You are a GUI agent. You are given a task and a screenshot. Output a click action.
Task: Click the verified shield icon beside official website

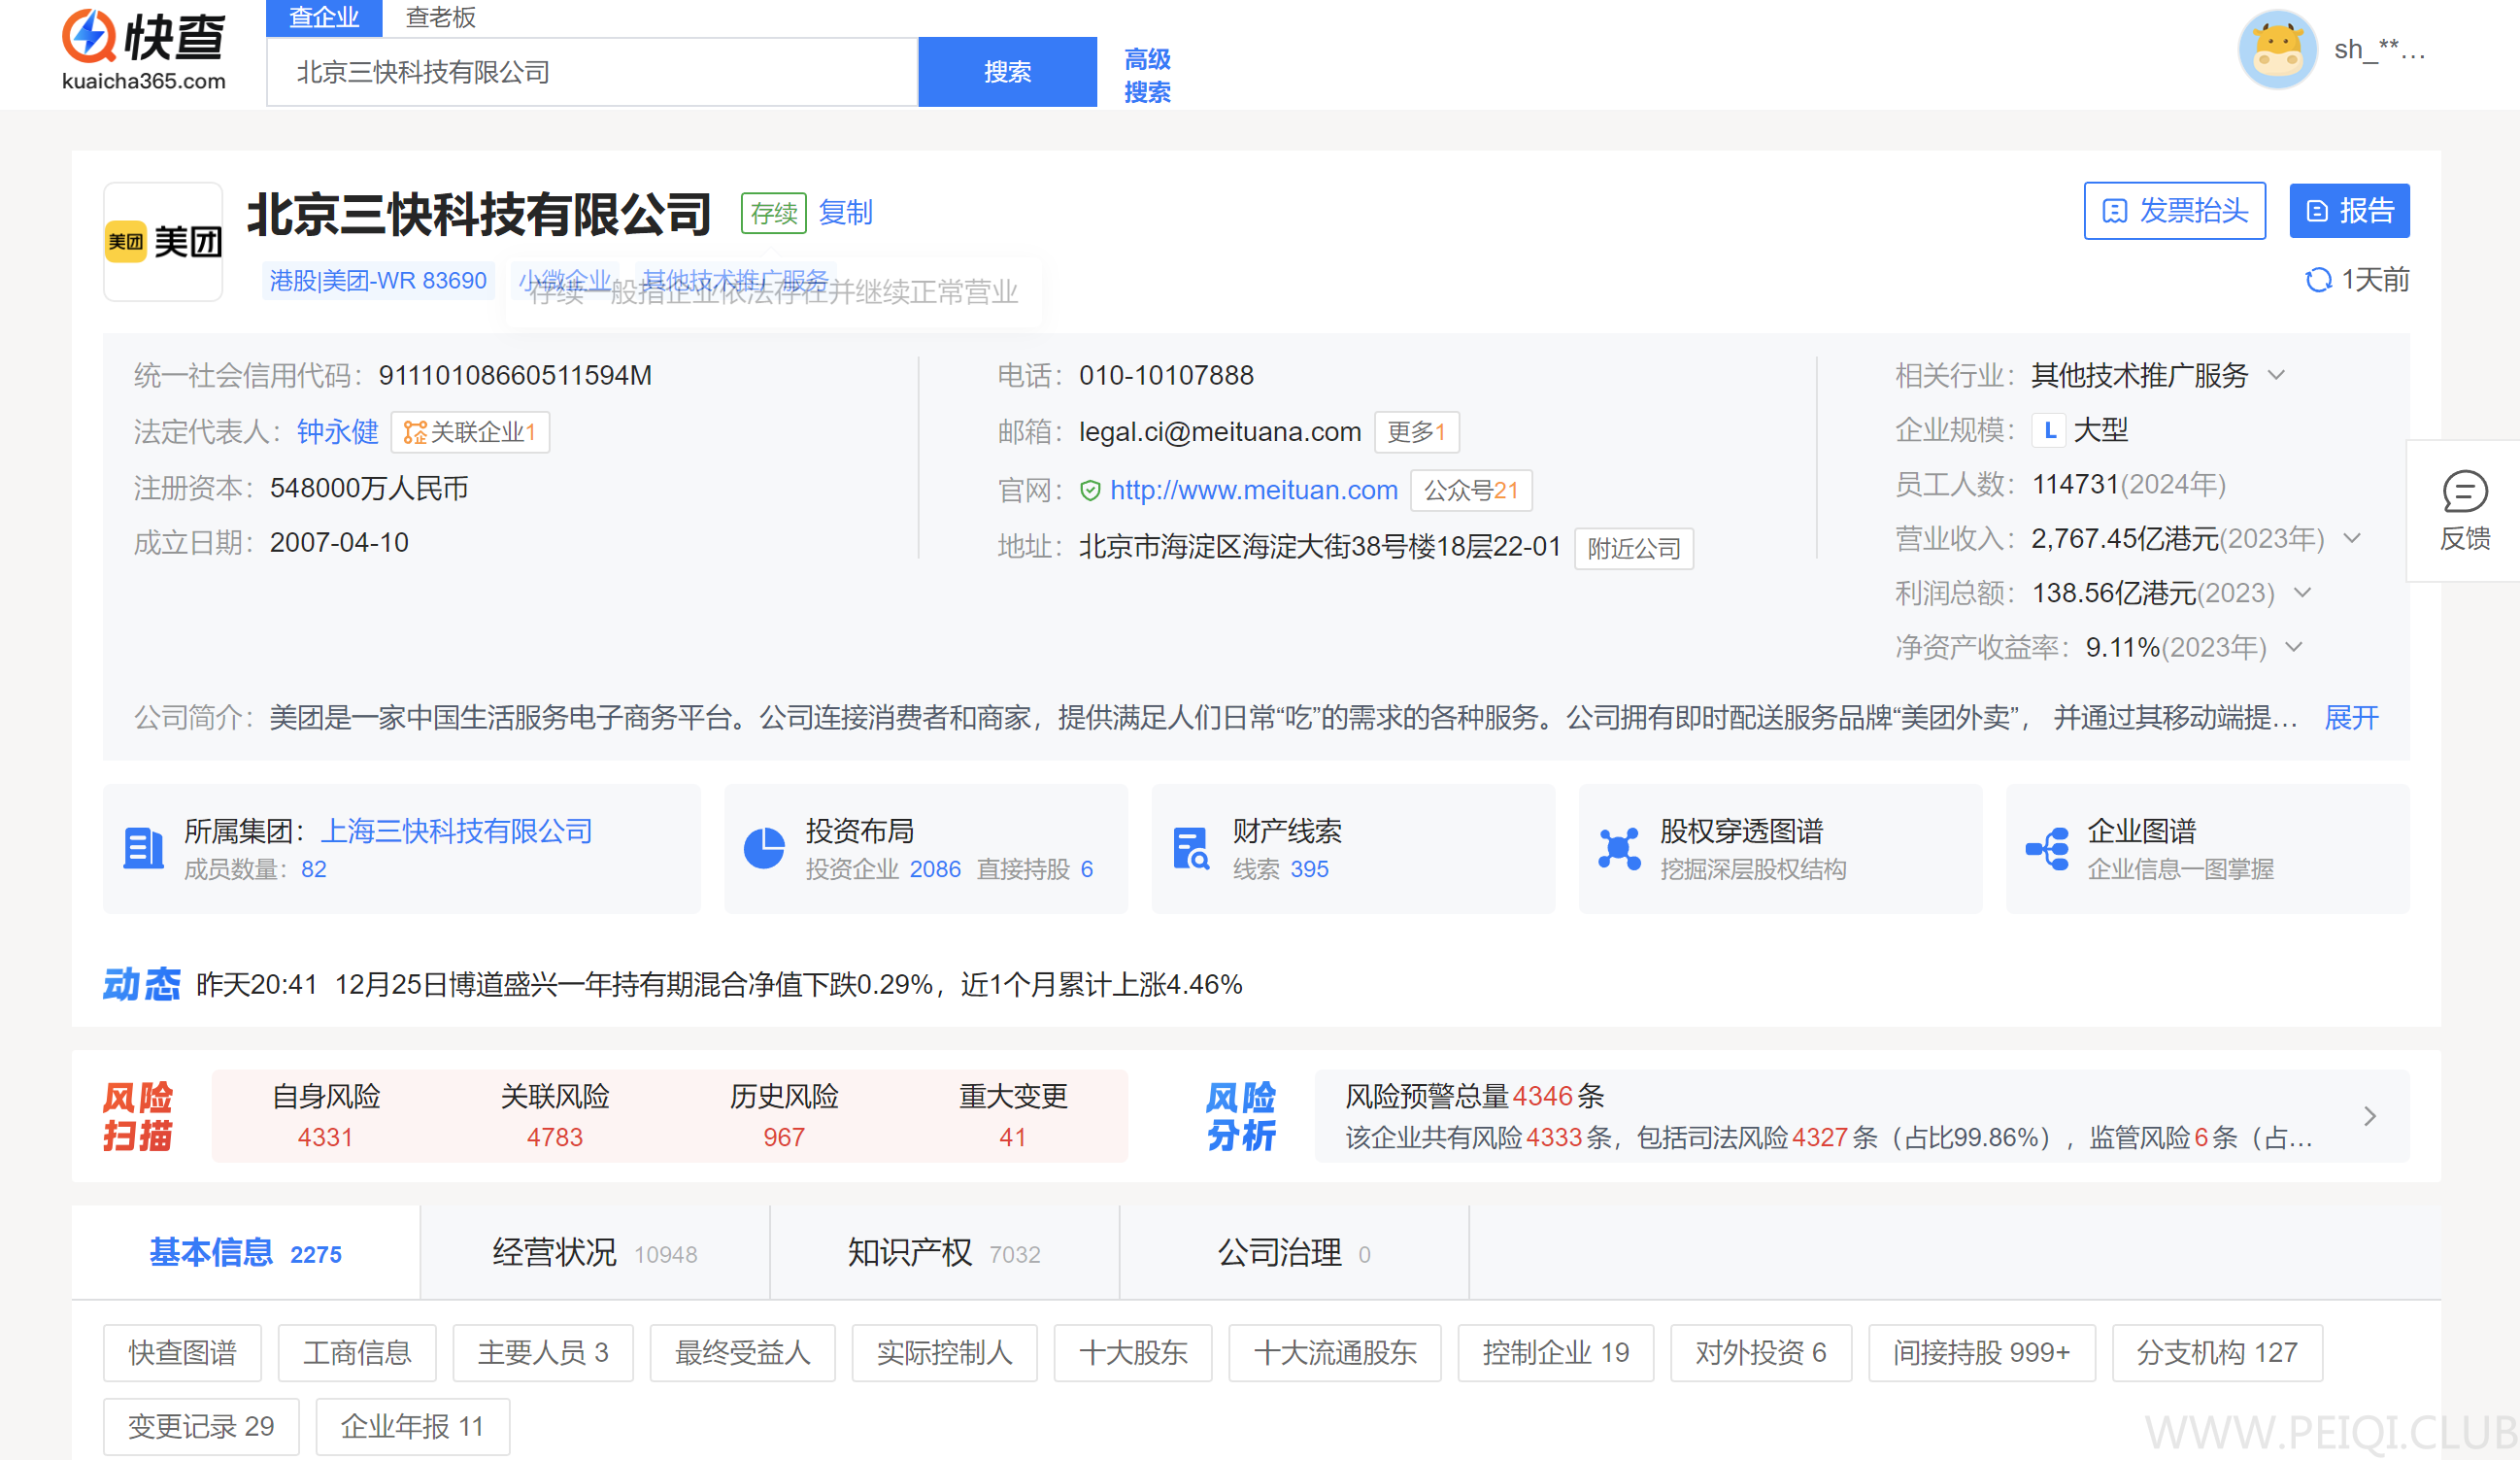click(x=1090, y=490)
